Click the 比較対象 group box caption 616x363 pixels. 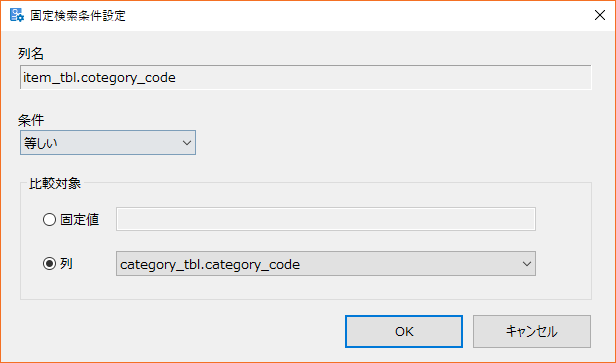55,183
